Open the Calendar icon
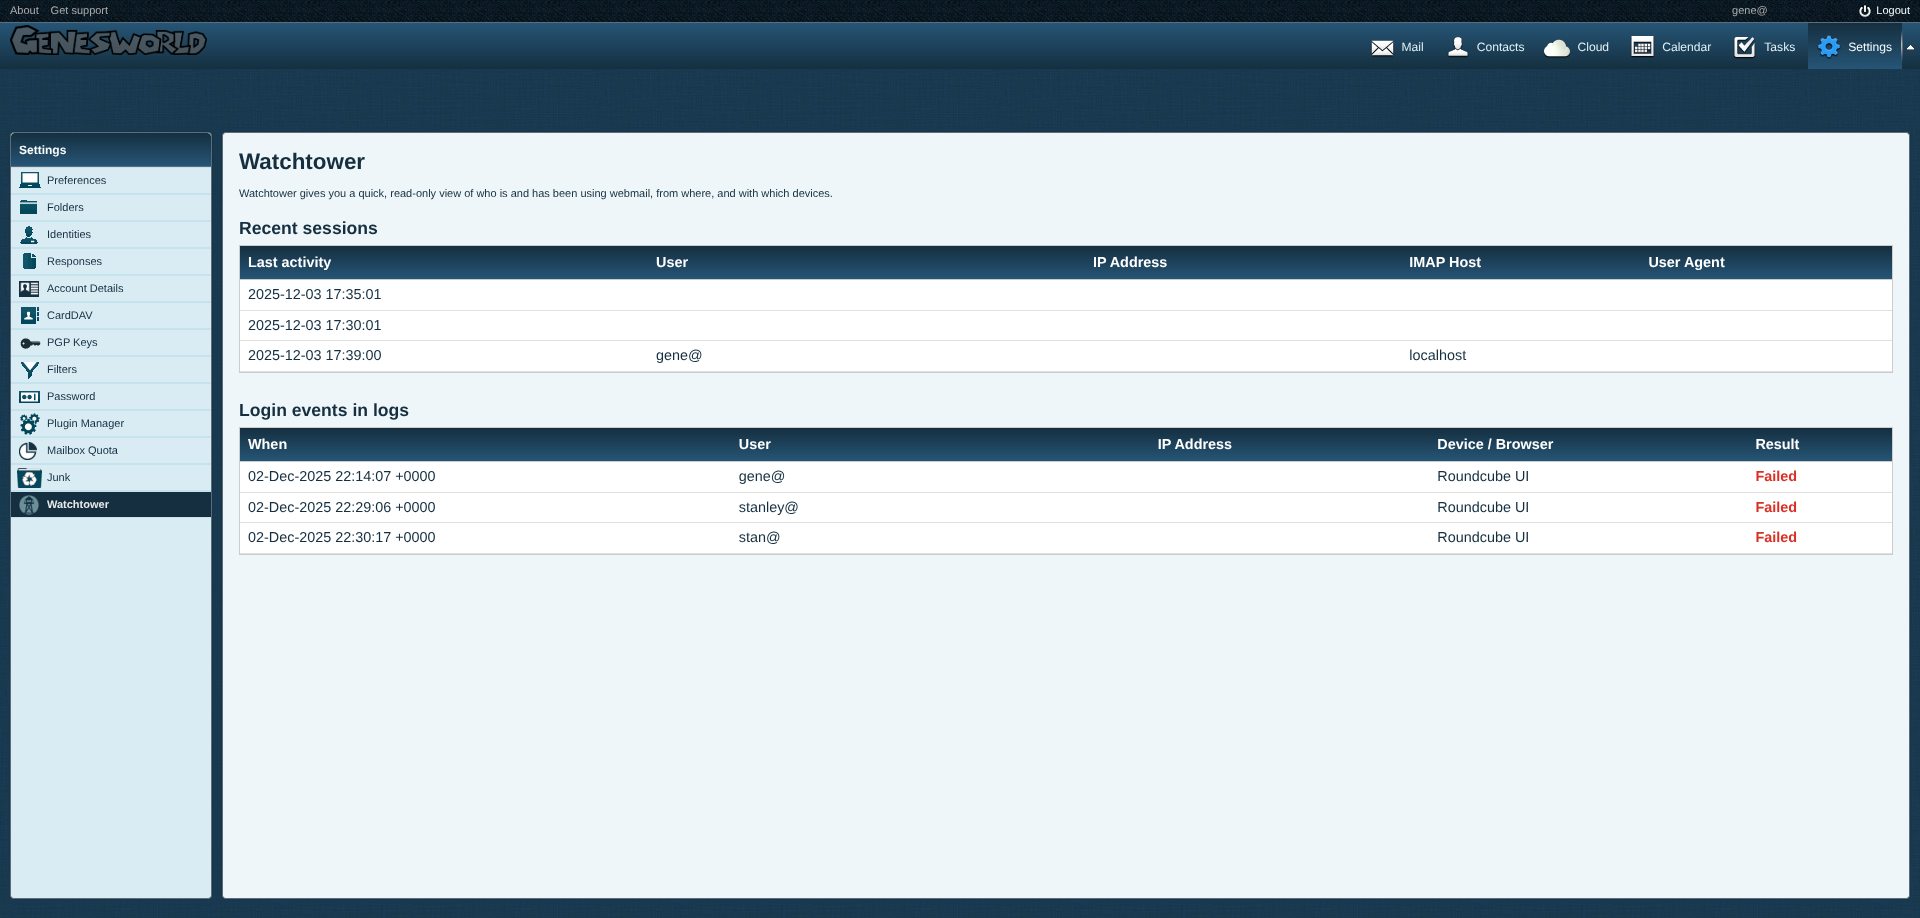 (x=1642, y=47)
